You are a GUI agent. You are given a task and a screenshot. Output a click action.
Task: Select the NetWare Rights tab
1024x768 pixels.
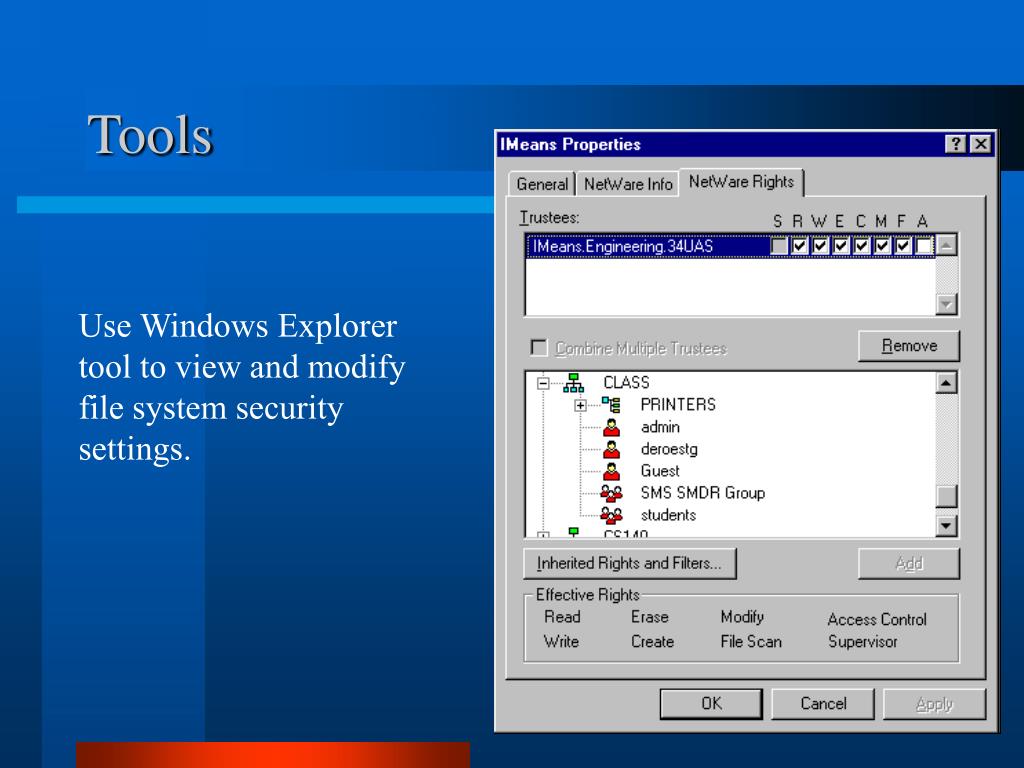(741, 182)
